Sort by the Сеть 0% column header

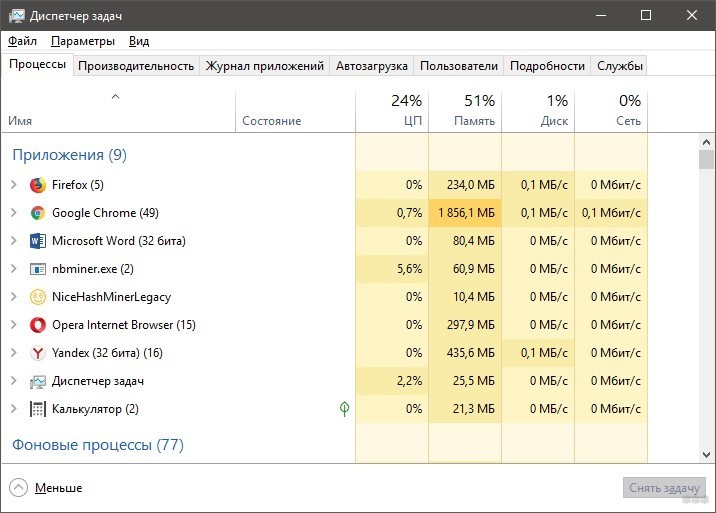[x=611, y=112]
